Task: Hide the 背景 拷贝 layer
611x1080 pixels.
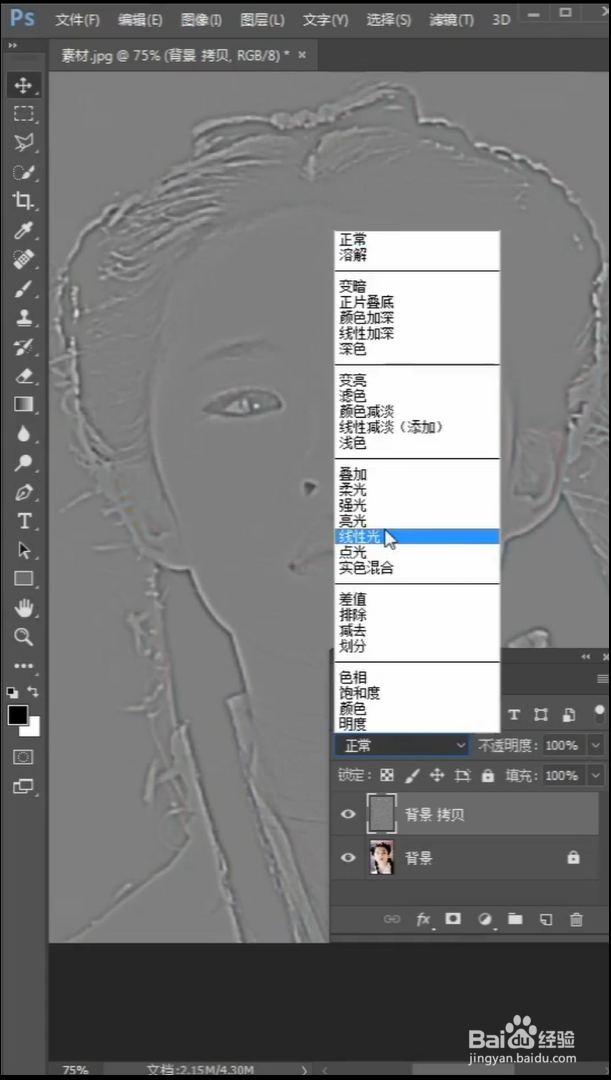Action: pos(349,814)
